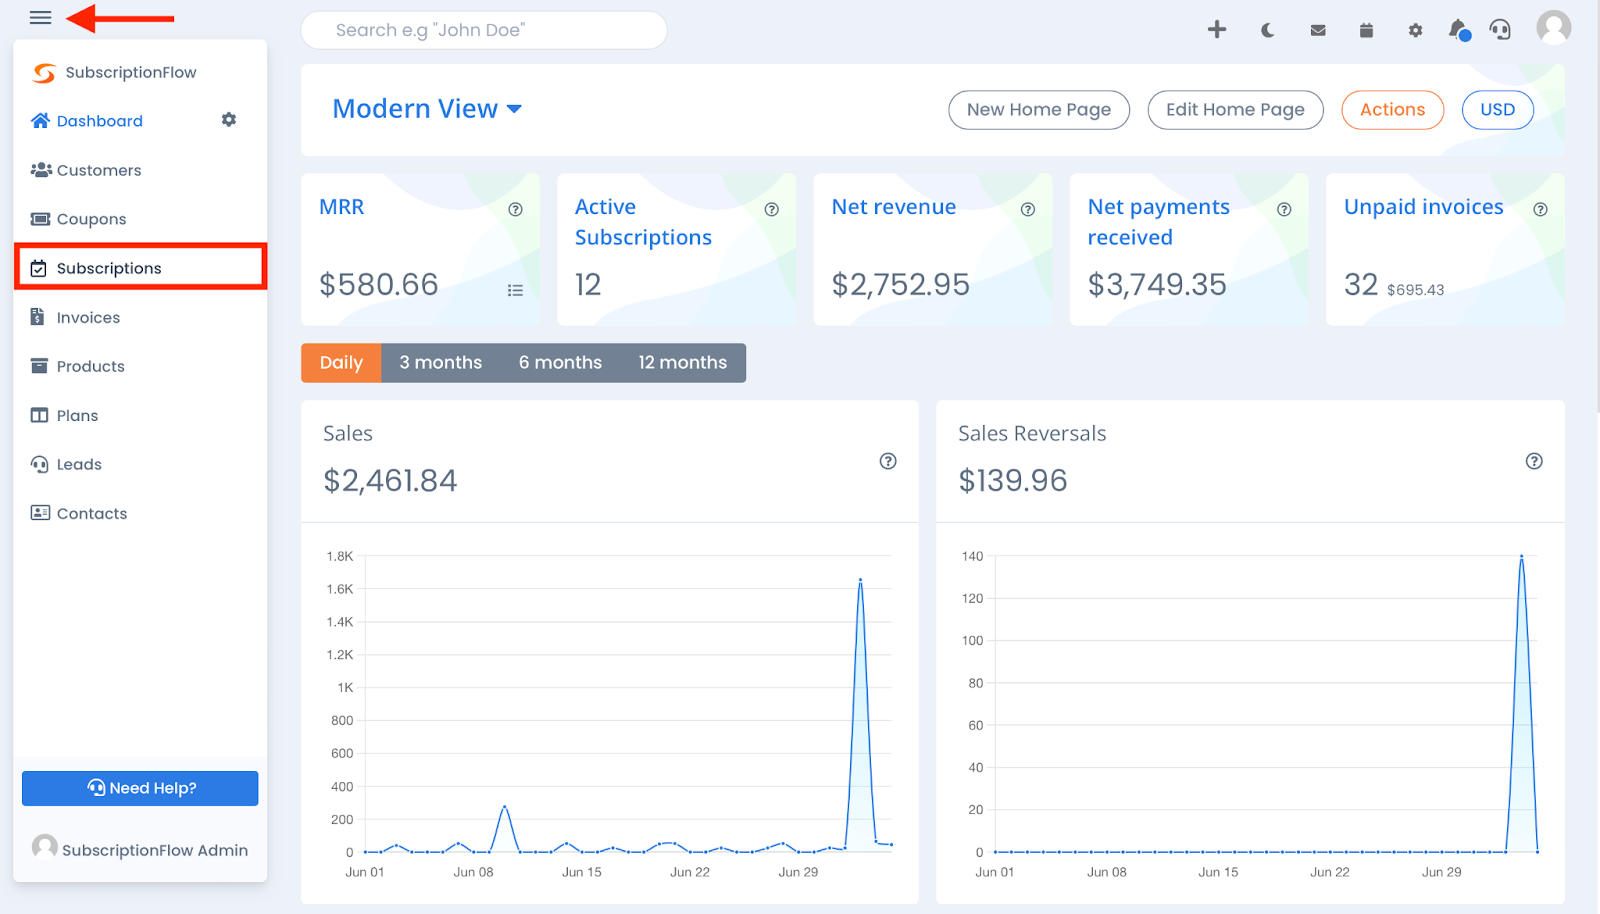This screenshot has width=1600, height=914.
Task: Open the user profile avatar
Action: coord(1553,28)
